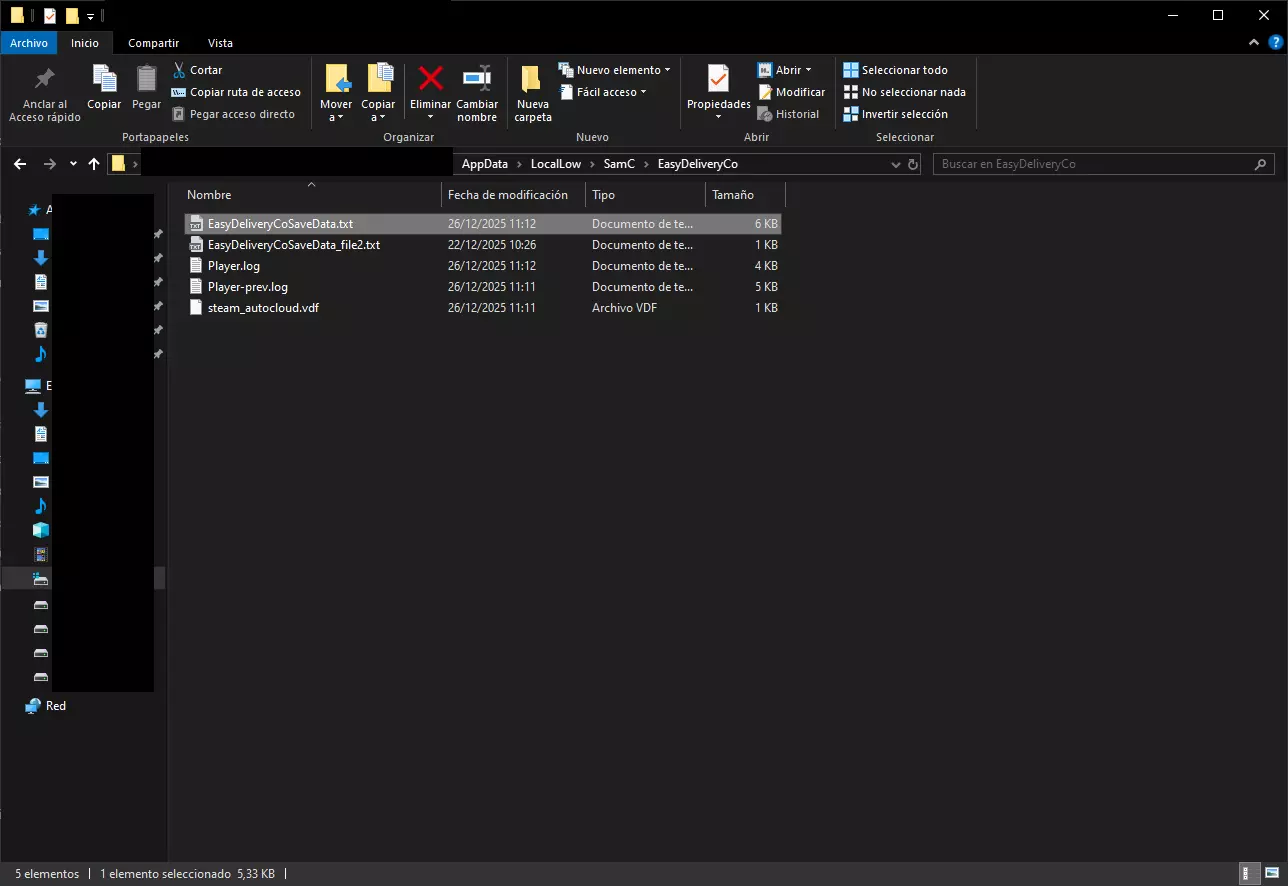Collapse the ribbon with the chevron
Screen dimensions: 1288x886
tap(1255, 43)
